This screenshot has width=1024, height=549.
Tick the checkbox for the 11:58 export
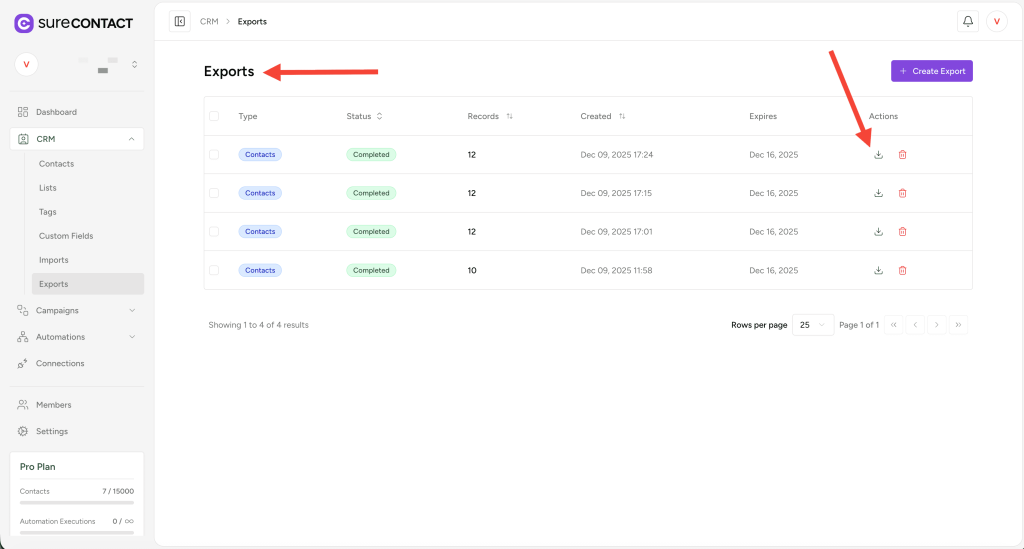214,270
